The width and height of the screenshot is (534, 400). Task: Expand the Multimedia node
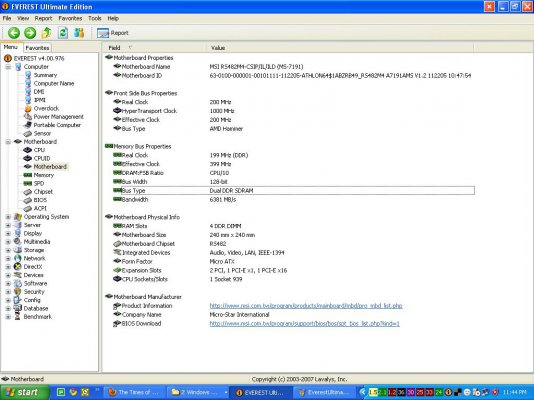pyautogui.click(x=8, y=242)
